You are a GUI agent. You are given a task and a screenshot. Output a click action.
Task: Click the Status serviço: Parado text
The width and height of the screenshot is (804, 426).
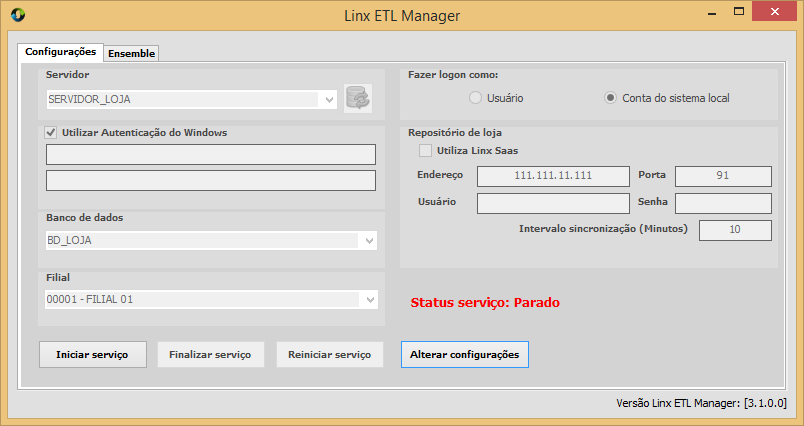click(x=485, y=302)
